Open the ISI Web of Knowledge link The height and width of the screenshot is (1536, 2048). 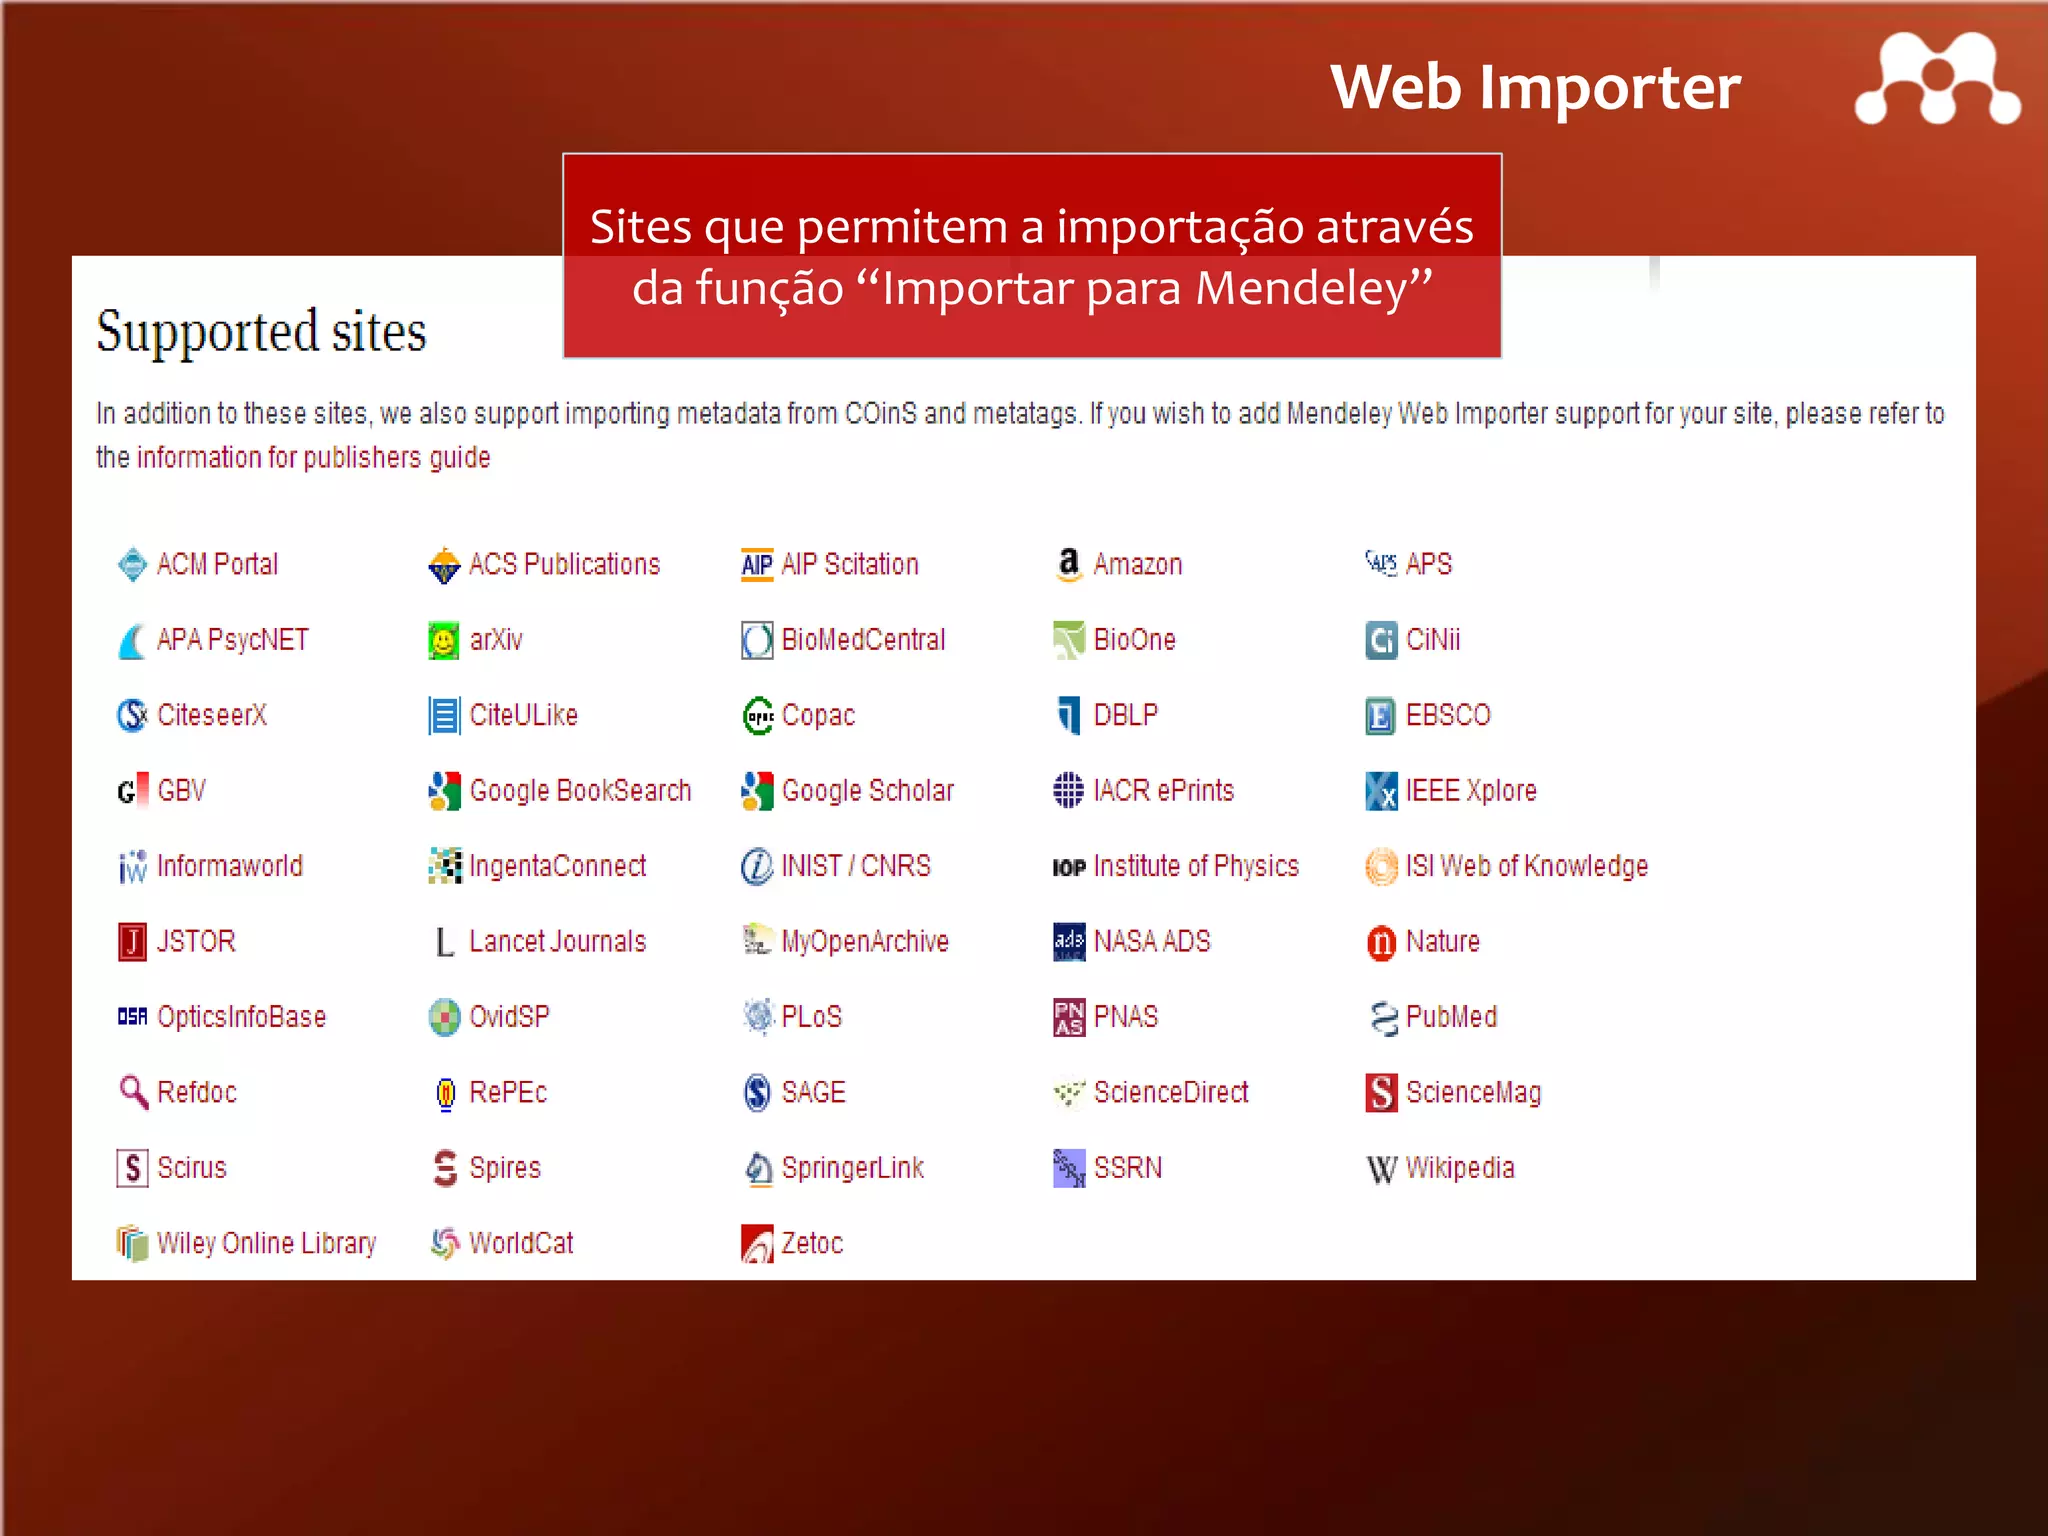pos(1527,867)
